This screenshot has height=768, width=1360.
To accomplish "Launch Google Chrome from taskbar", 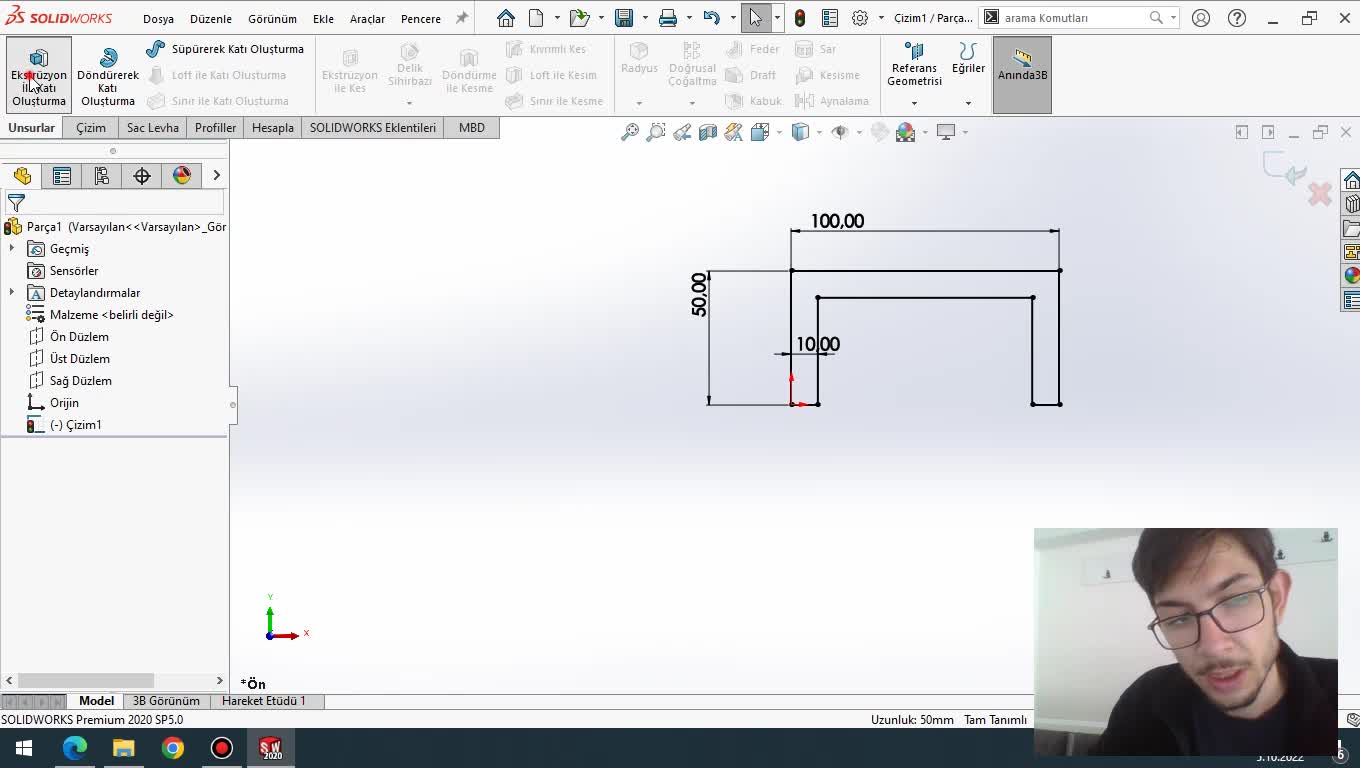I will [173, 748].
